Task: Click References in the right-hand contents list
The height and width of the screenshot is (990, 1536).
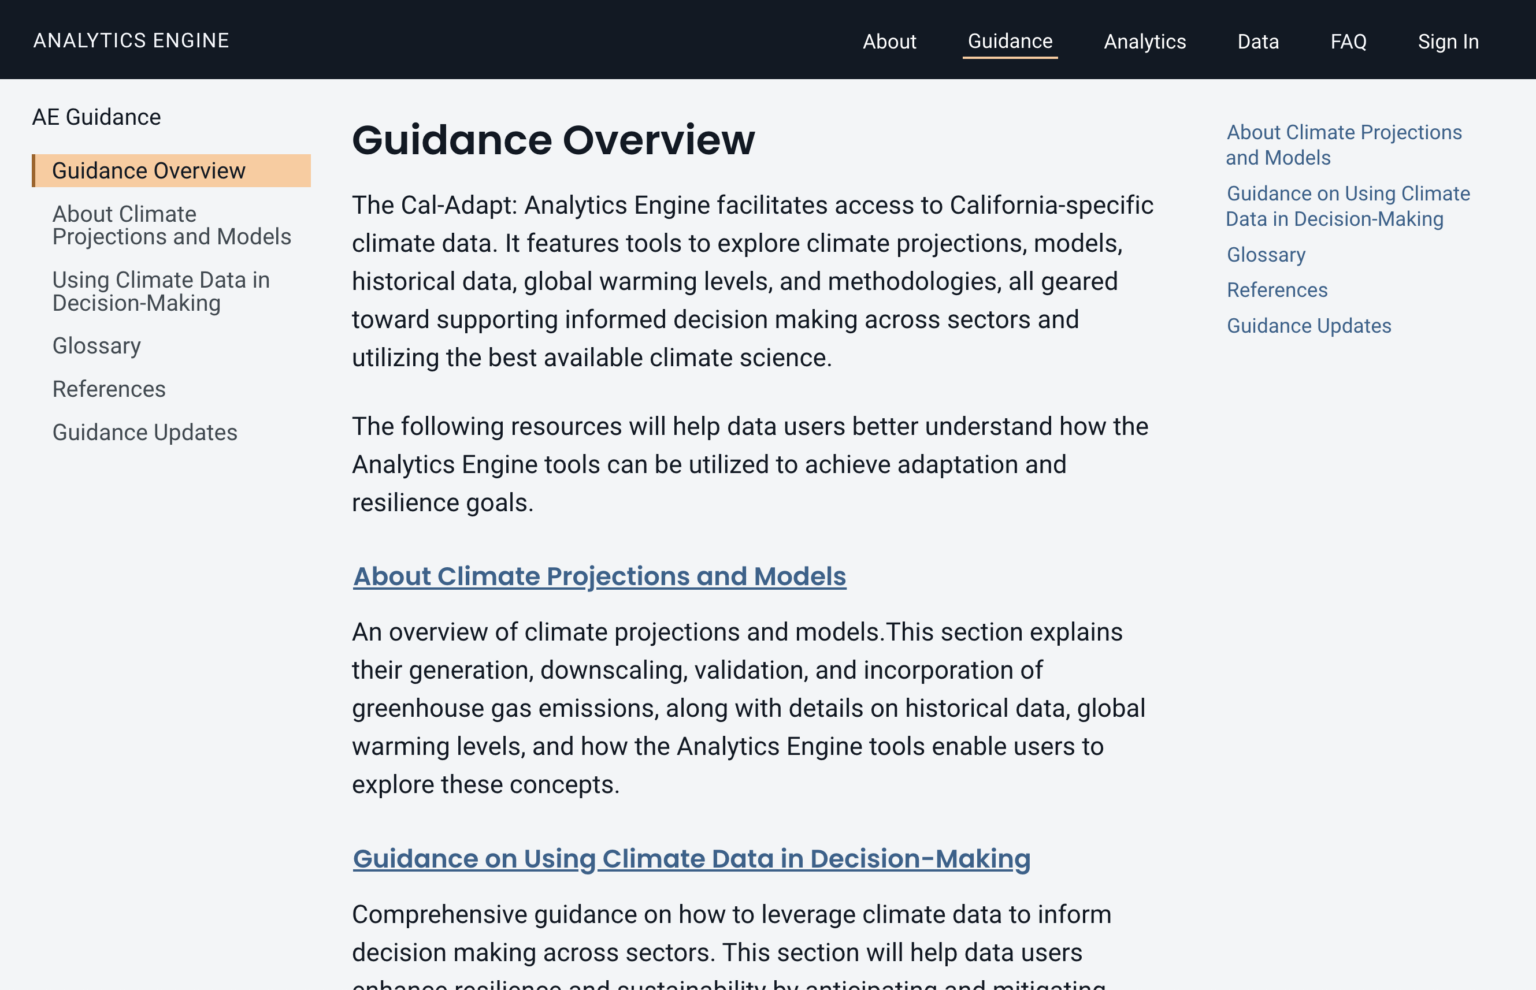Action: (1277, 290)
